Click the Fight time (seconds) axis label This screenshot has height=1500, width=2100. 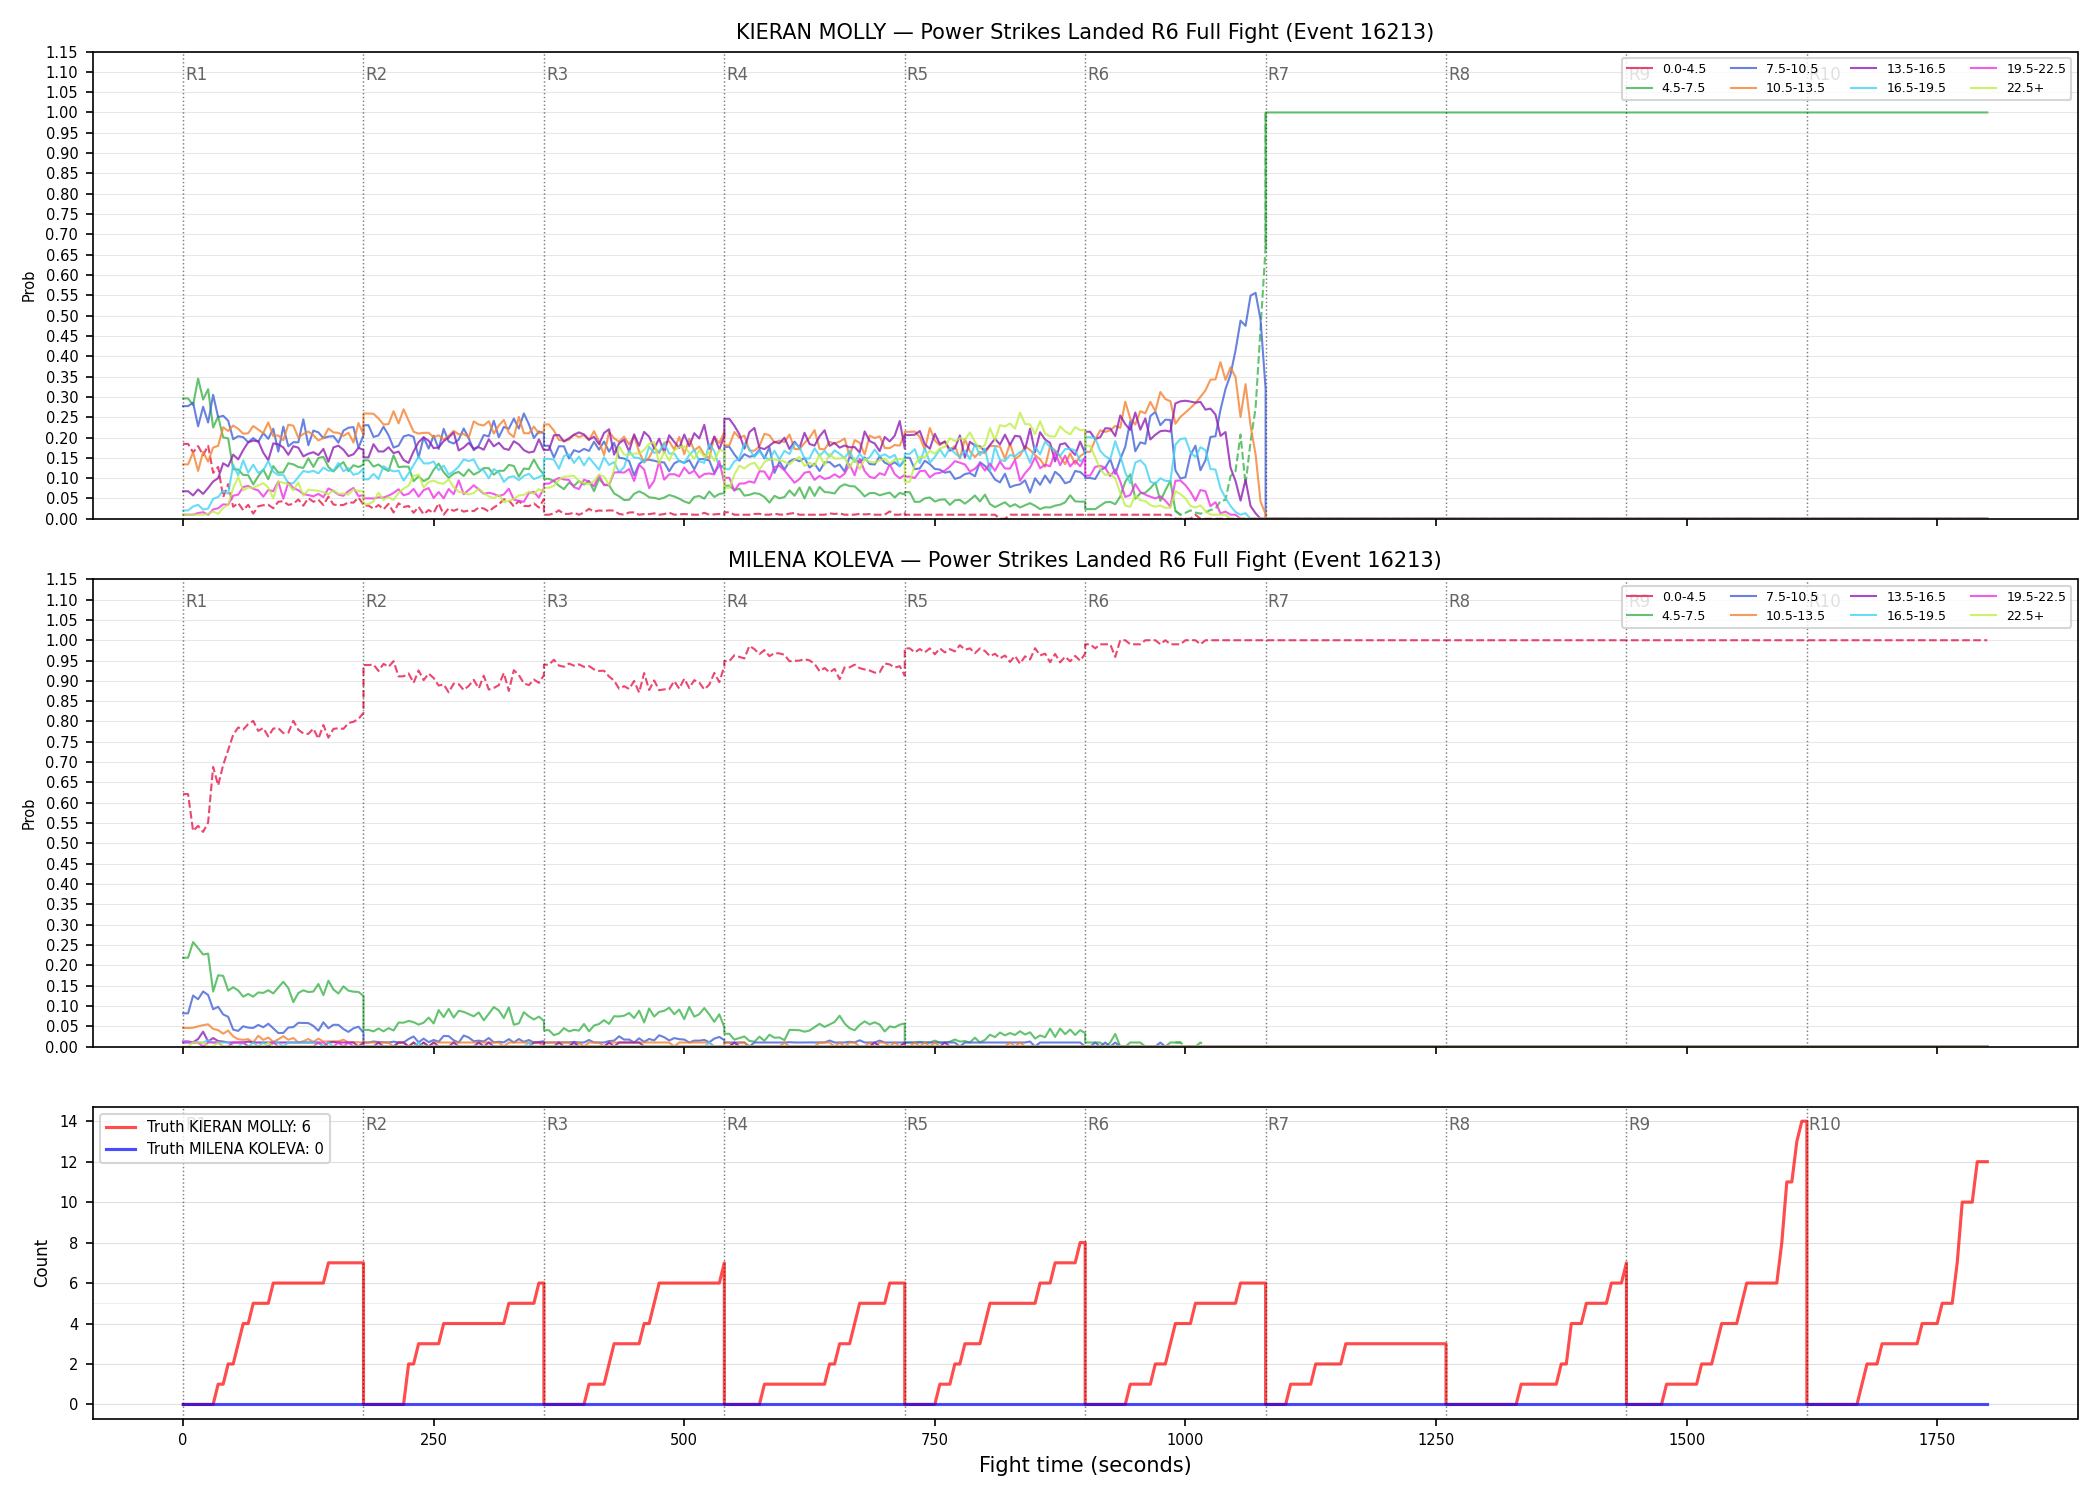tap(1085, 1465)
